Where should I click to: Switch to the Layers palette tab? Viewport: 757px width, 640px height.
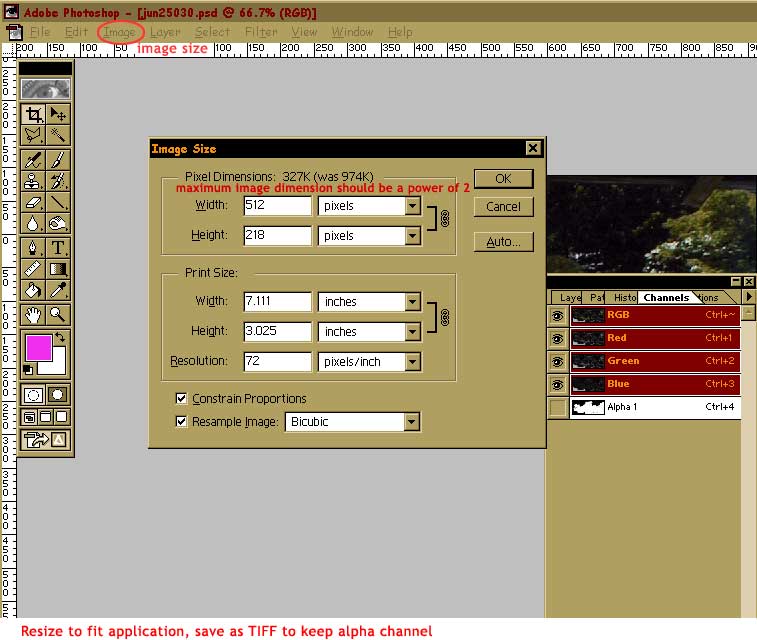tap(569, 297)
